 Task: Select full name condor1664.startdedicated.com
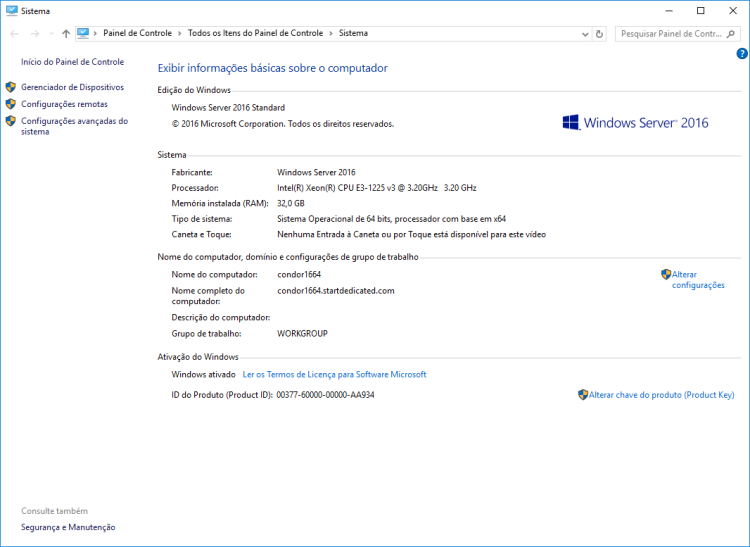click(336, 291)
